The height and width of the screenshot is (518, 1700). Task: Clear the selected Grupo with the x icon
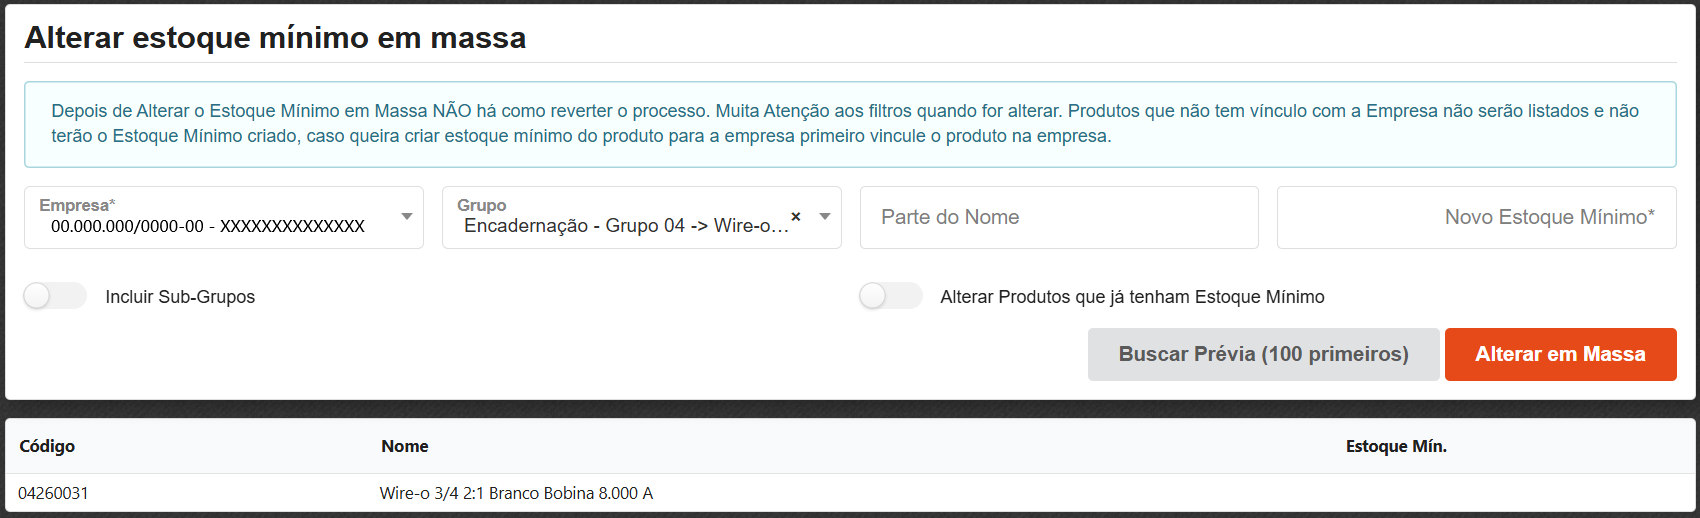tap(796, 216)
